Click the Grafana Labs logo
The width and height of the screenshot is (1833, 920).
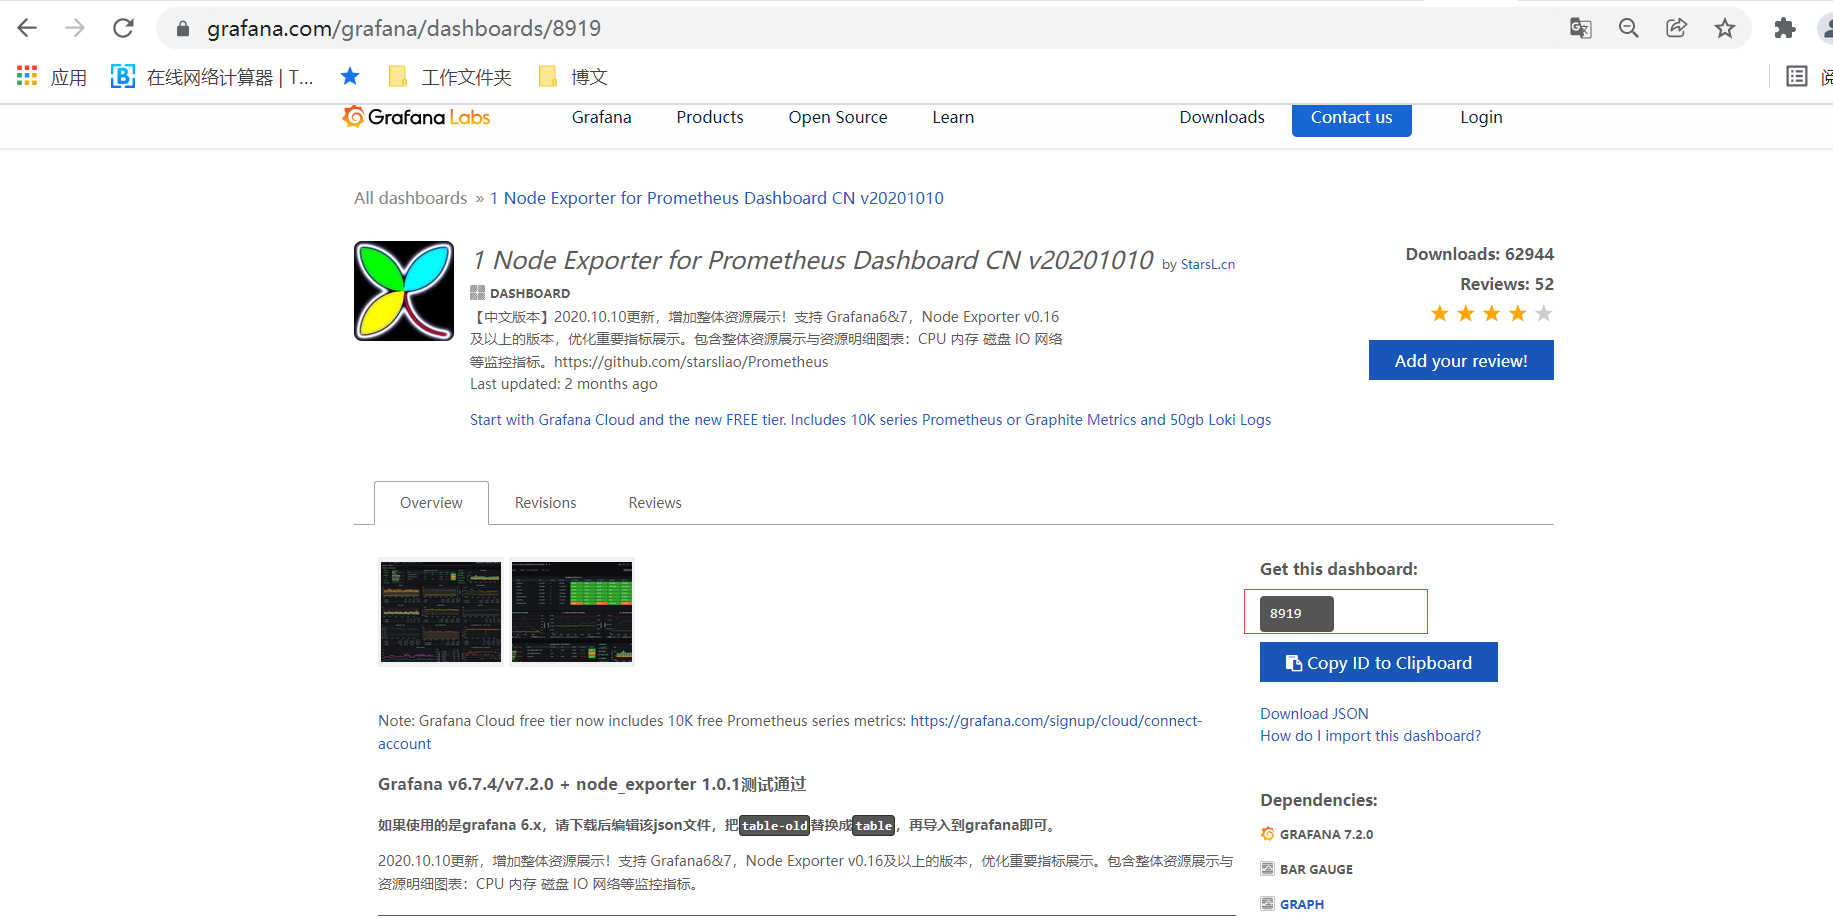[x=416, y=117]
